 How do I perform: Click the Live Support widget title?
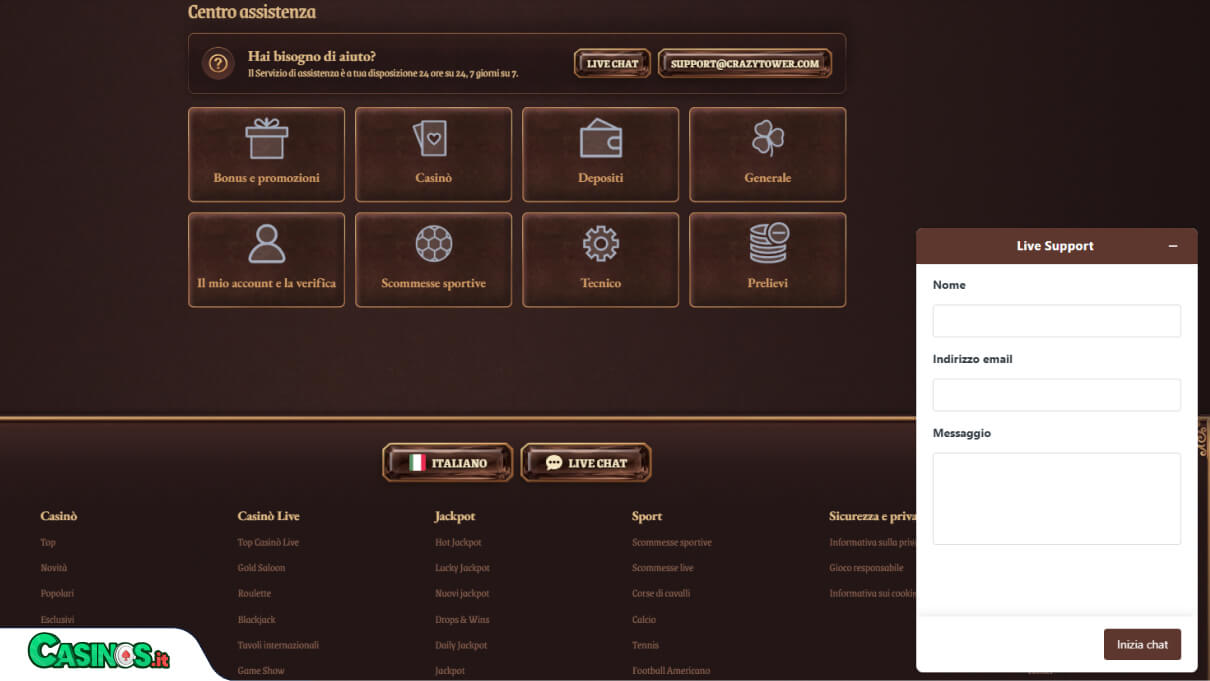[x=1055, y=246]
